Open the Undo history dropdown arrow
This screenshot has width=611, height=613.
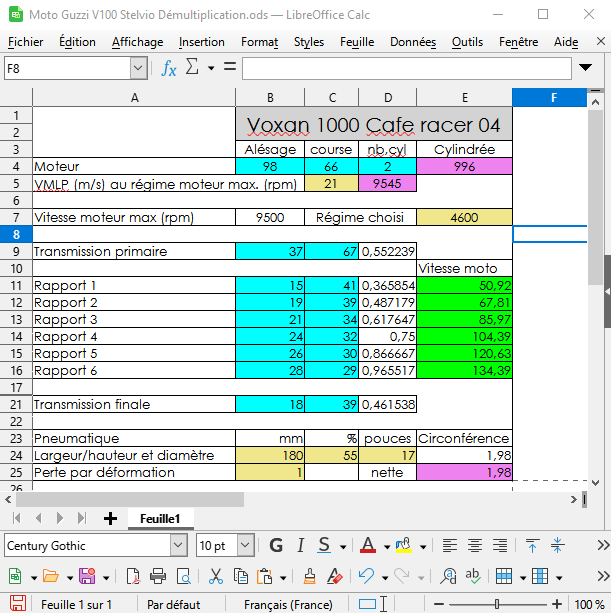tap(385, 577)
